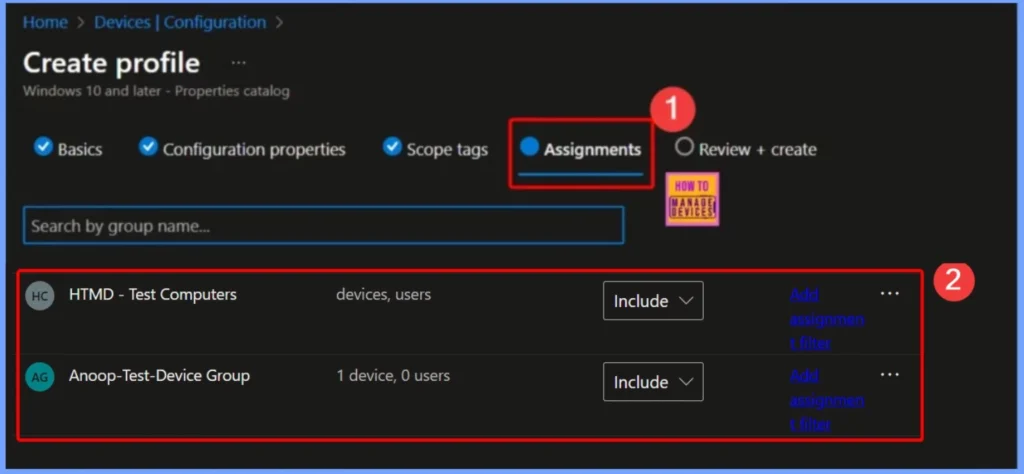Add assignment filter for HTMD - Test Computers
Viewport: 1024px width, 474px height.
point(827,319)
